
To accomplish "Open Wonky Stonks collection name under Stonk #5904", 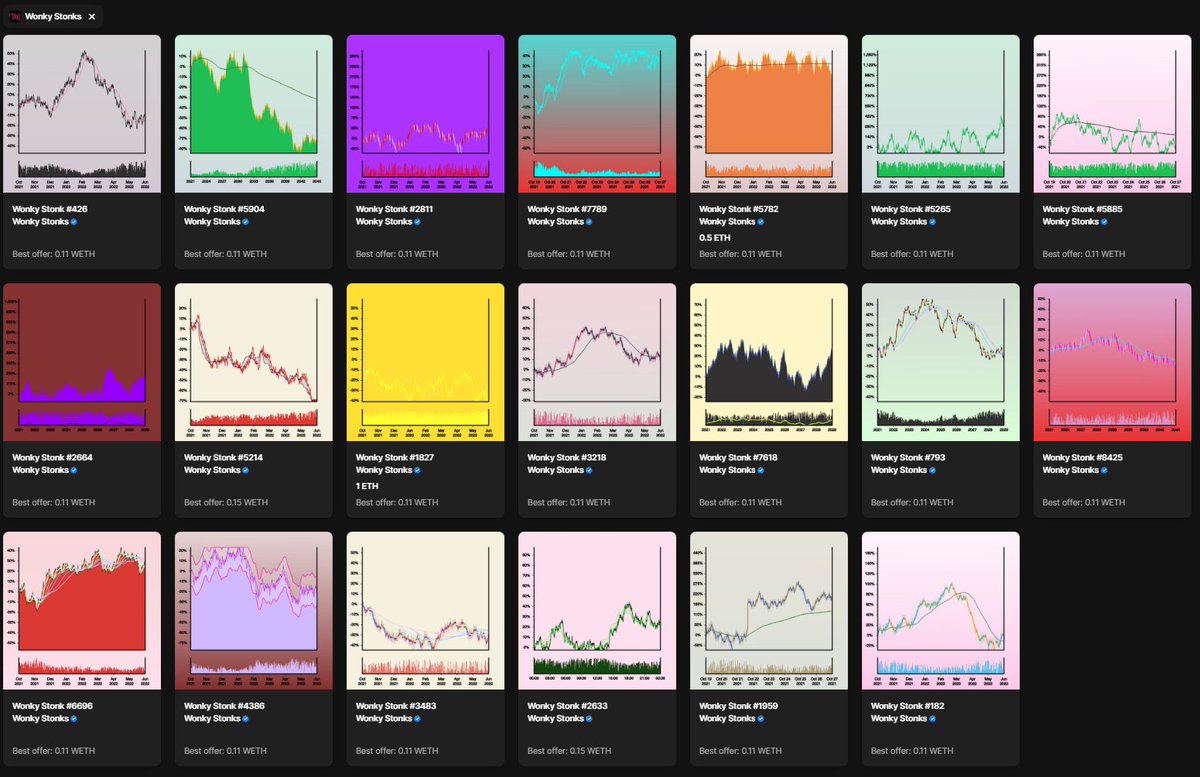I will tap(211, 222).
